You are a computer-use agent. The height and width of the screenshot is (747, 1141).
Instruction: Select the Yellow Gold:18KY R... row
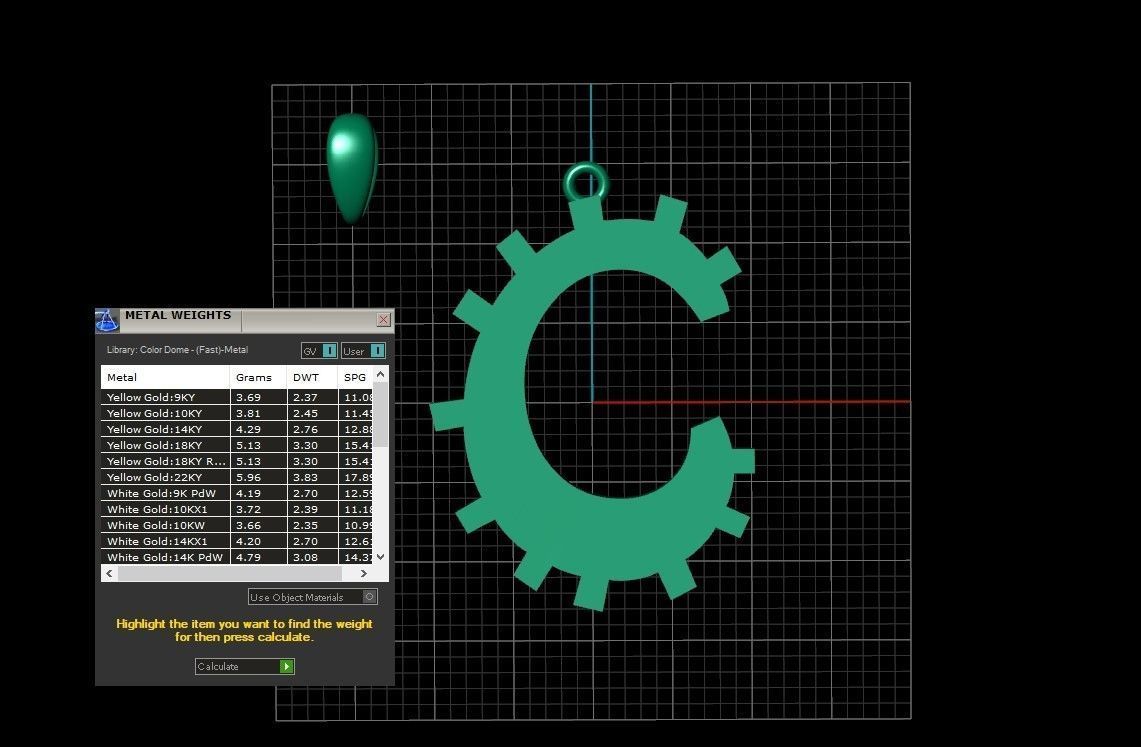tap(237, 461)
